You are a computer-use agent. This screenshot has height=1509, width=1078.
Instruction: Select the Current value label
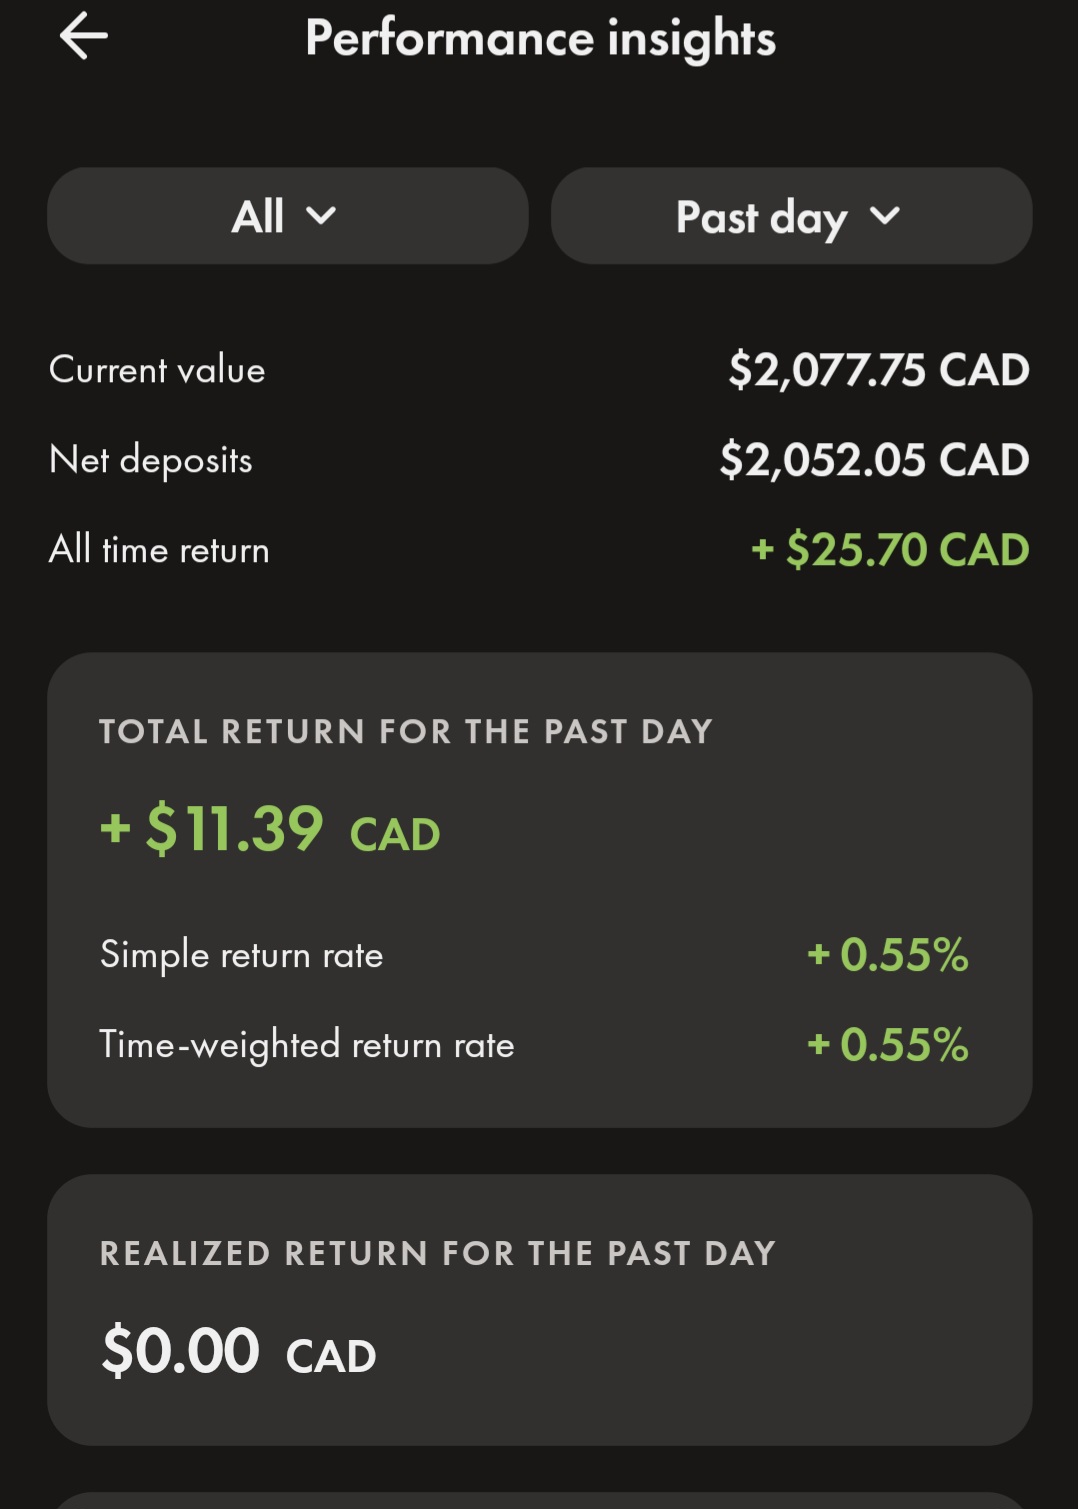(157, 370)
